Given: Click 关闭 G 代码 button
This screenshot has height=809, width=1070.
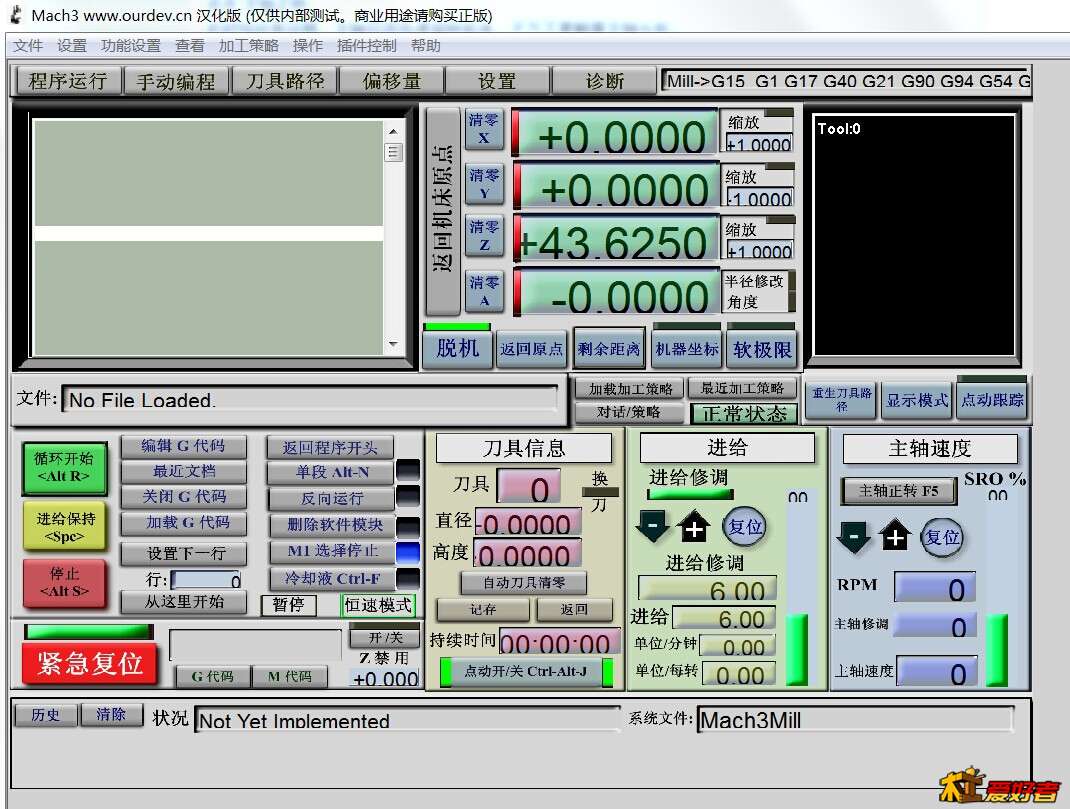Looking at the screenshot, I should point(183,497).
